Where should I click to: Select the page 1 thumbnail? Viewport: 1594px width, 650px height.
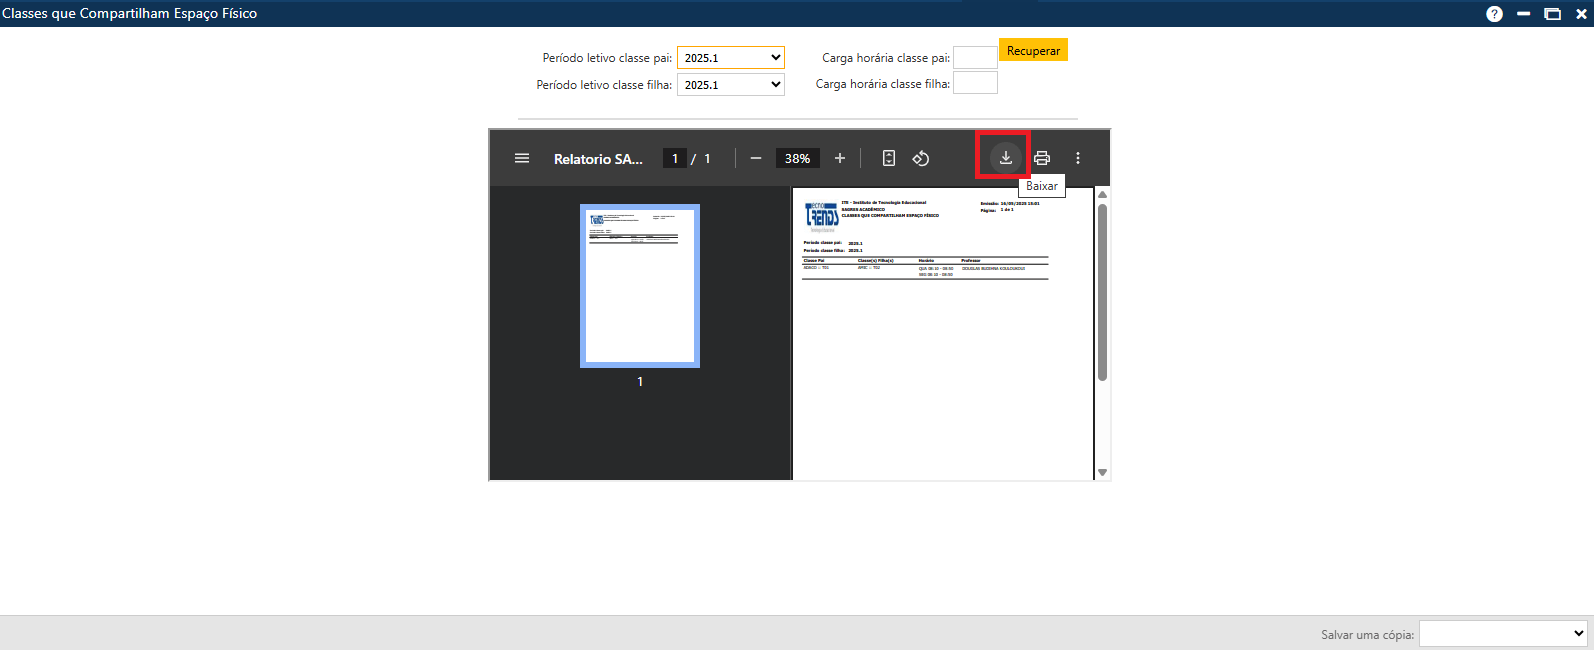pos(640,286)
